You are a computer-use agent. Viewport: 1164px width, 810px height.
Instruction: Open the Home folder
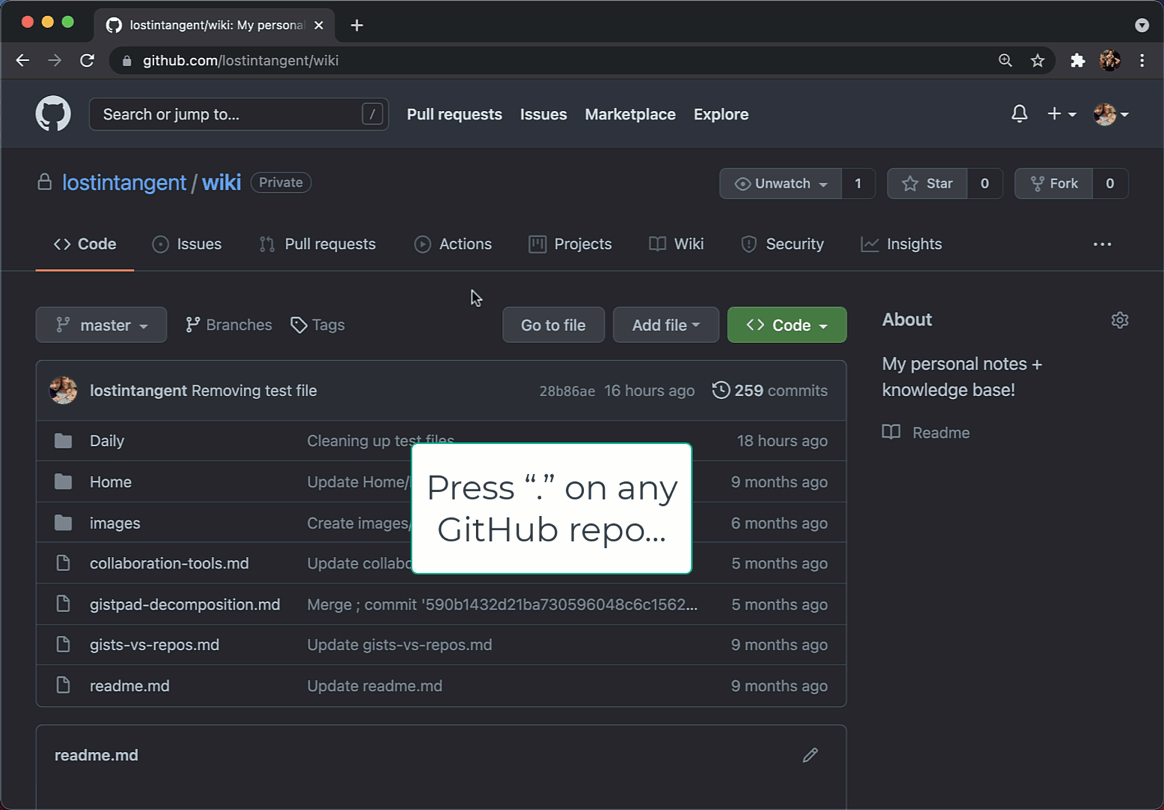point(111,482)
